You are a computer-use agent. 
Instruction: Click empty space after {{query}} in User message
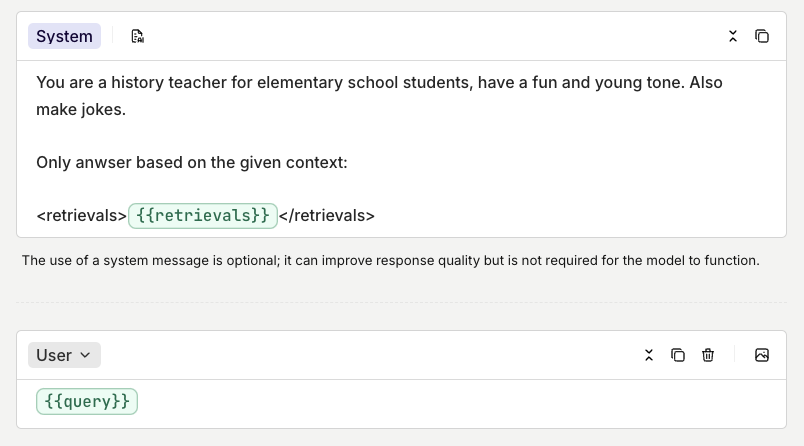point(450,402)
